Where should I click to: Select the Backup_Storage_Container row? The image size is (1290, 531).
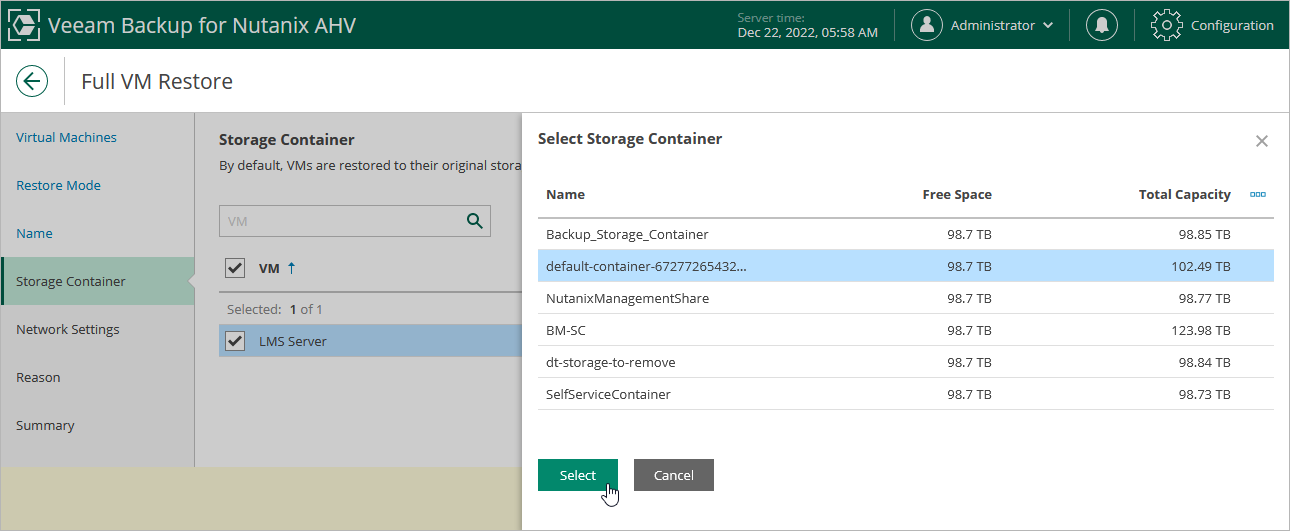(x=627, y=234)
